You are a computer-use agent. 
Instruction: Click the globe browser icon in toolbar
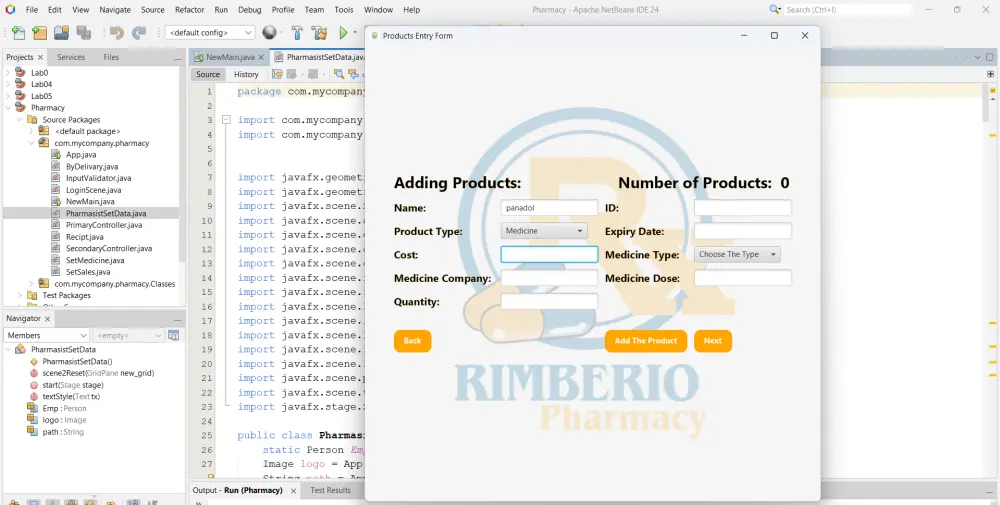click(x=269, y=33)
